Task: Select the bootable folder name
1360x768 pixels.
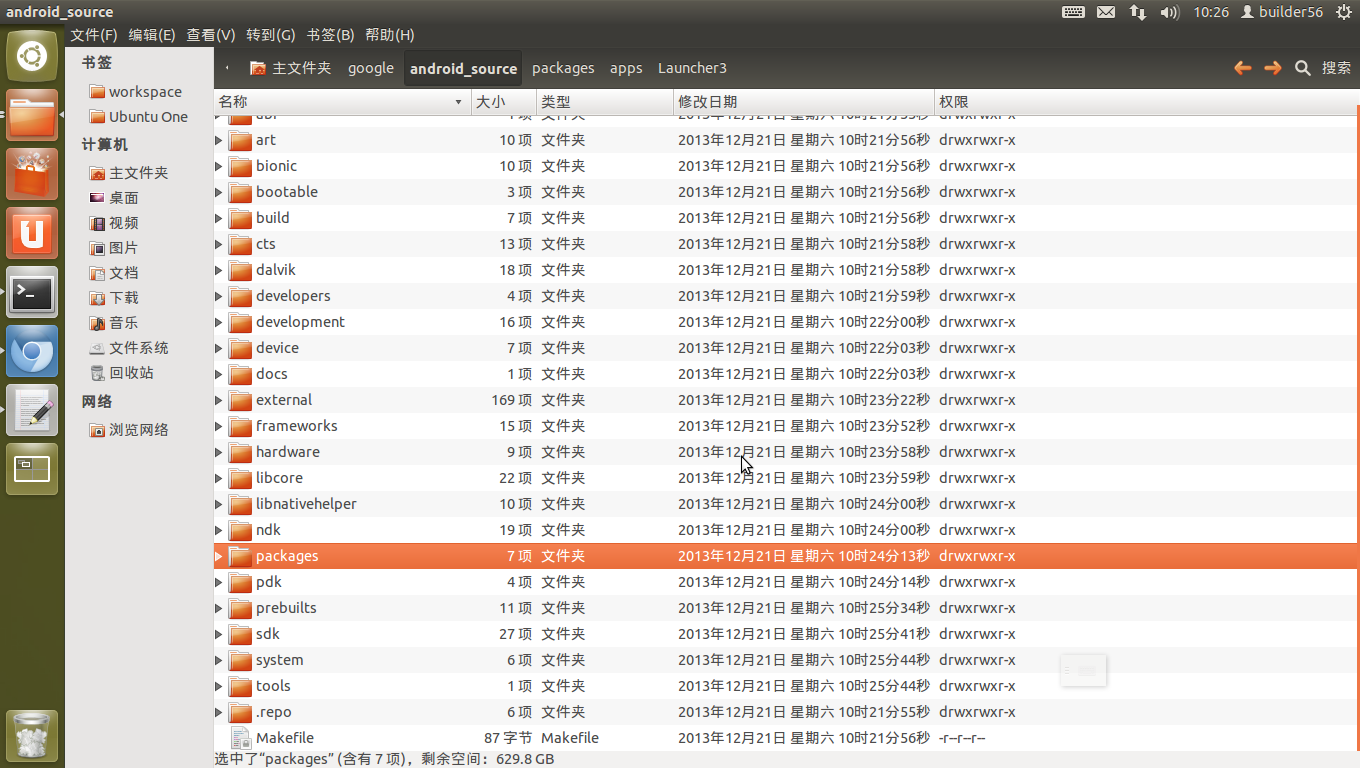Action: click(x=287, y=192)
